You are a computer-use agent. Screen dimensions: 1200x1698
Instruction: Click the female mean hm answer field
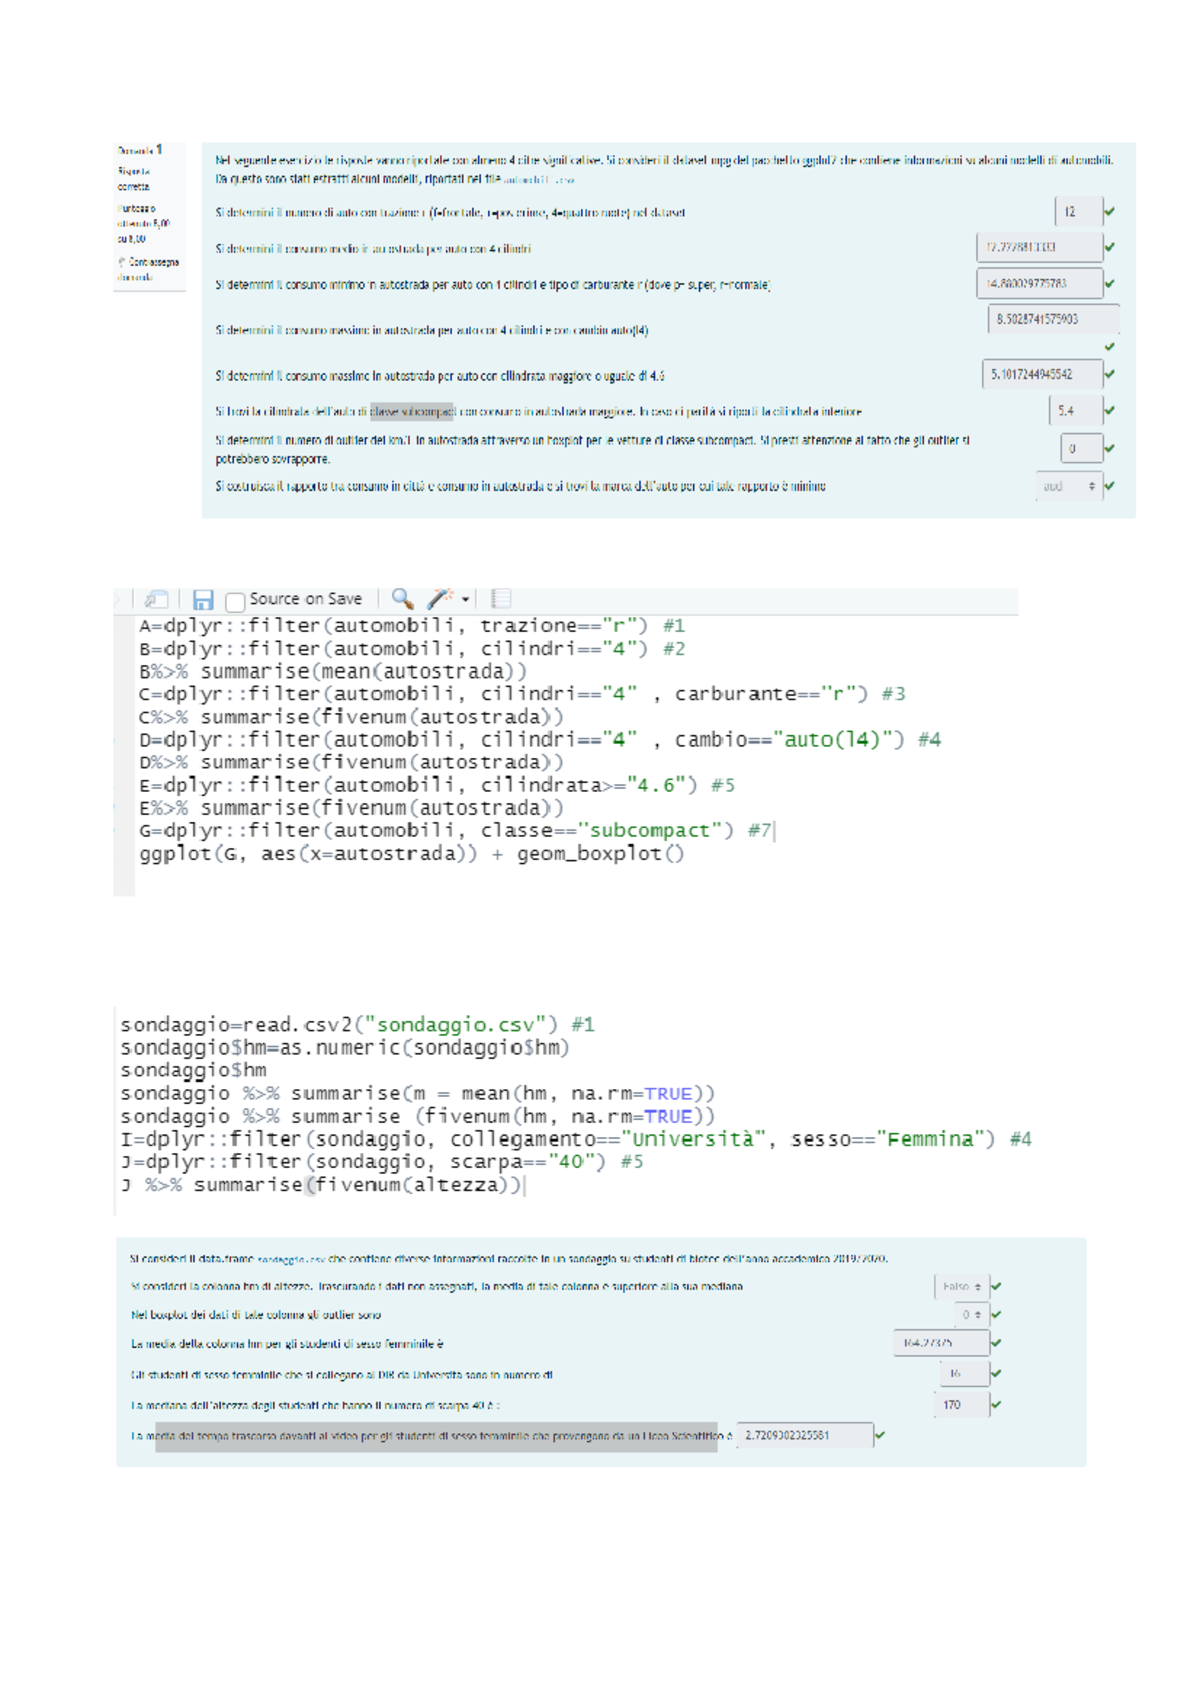point(941,1343)
